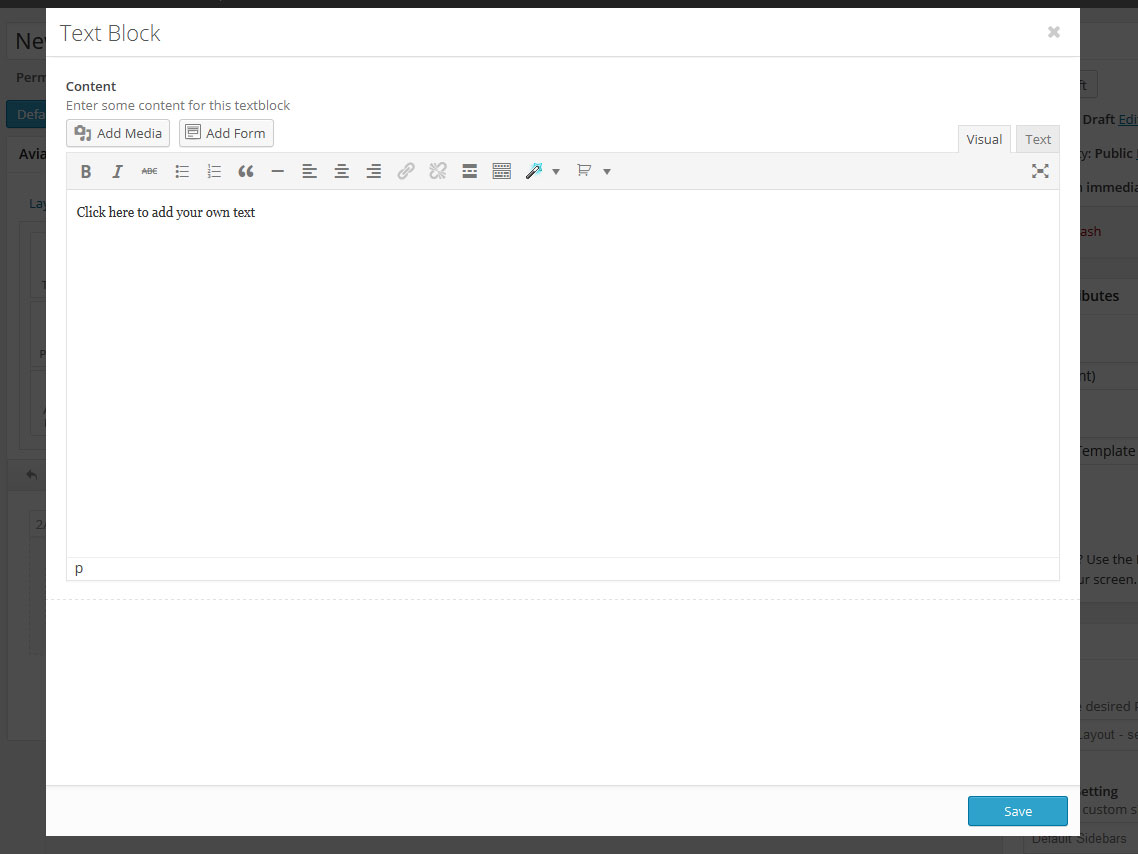Click the undo arrow in background page
This screenshot has height=854, width=1138.
(31, 475)
